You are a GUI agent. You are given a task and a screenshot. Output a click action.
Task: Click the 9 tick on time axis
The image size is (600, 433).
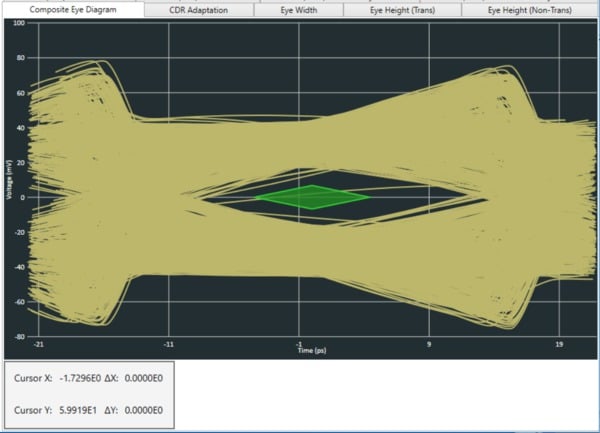click(429, 345)
